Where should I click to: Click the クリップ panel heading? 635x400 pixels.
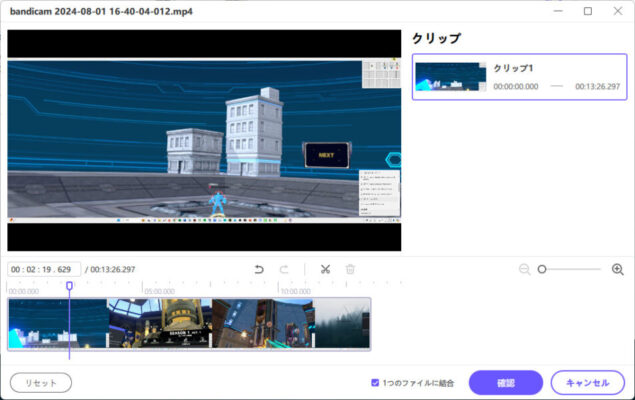[437, 38]
